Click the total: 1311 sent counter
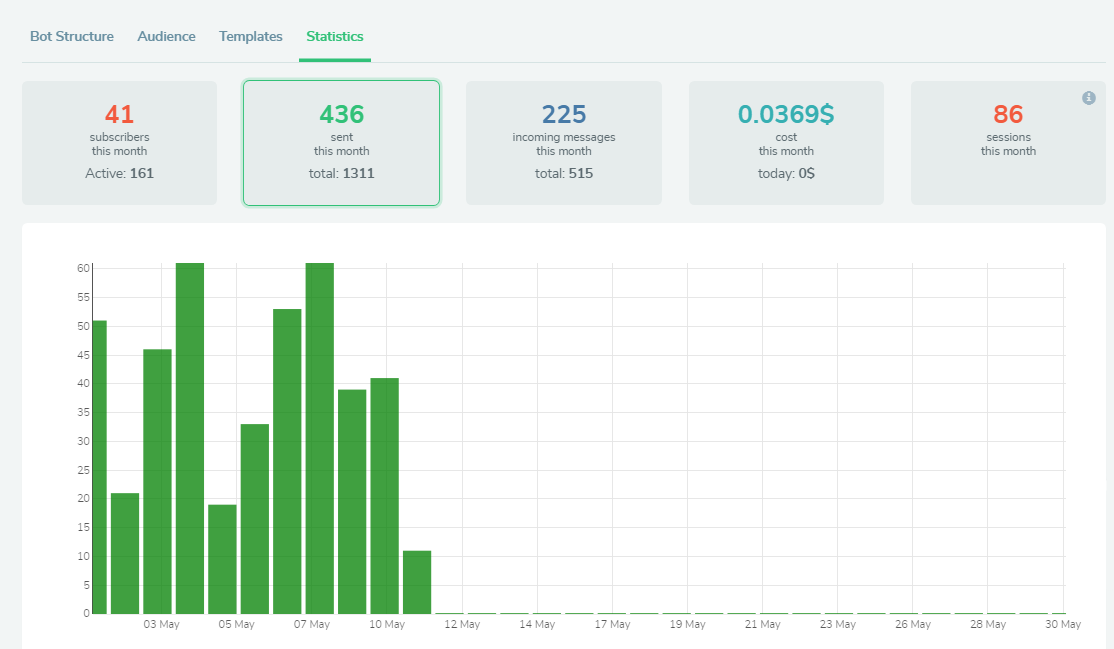 341,173
